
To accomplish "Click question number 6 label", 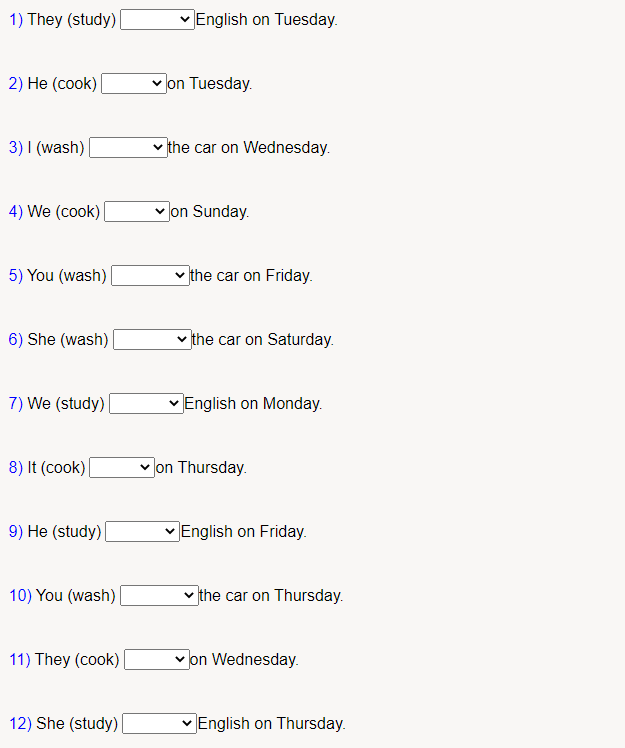I will pyautogui.click(x=15, y=340).
